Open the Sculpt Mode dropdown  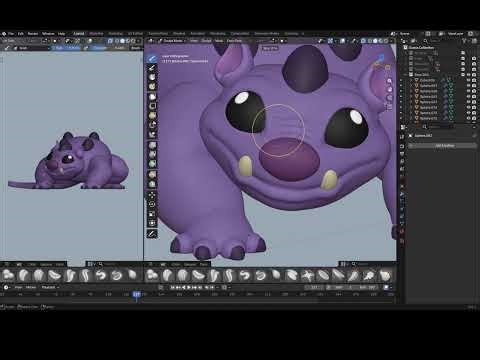(172, 41)
